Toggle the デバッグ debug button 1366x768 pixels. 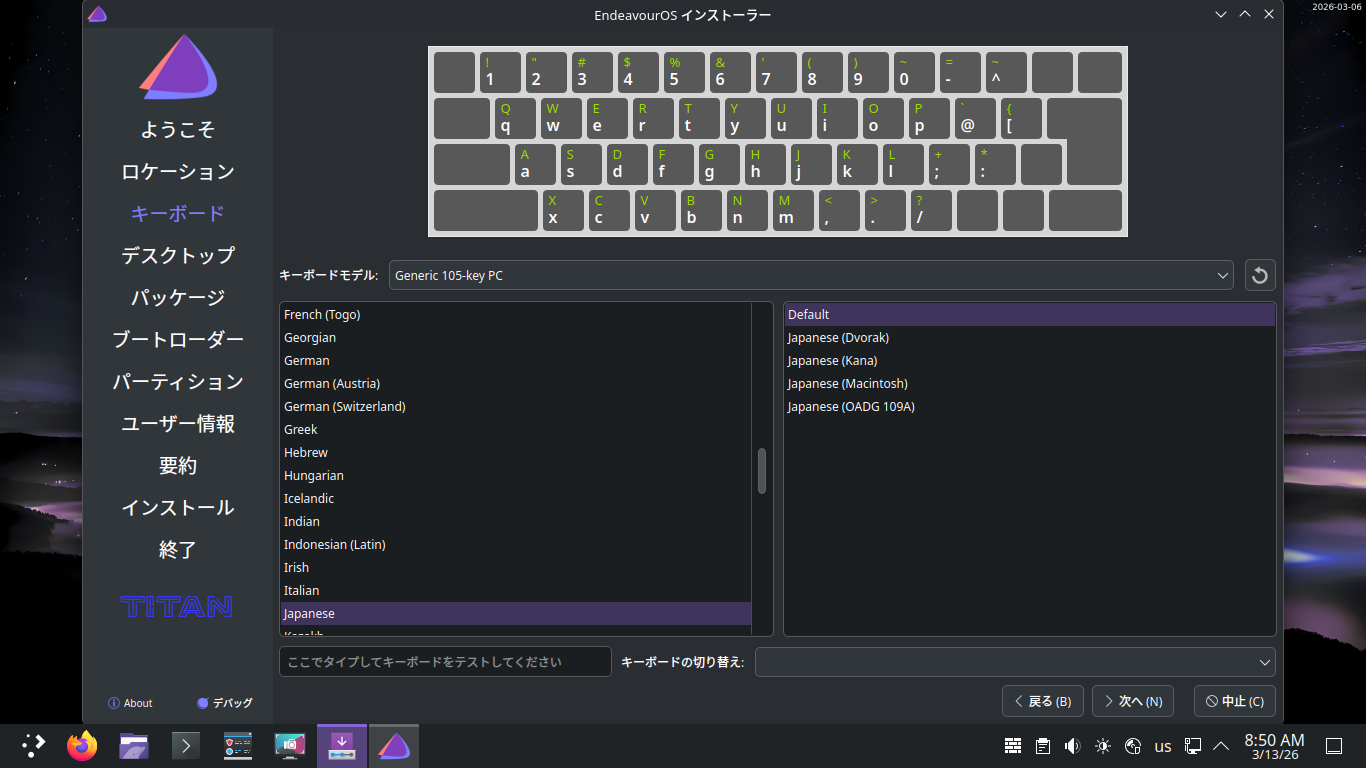pyautogui.click(x=225, y=703)
